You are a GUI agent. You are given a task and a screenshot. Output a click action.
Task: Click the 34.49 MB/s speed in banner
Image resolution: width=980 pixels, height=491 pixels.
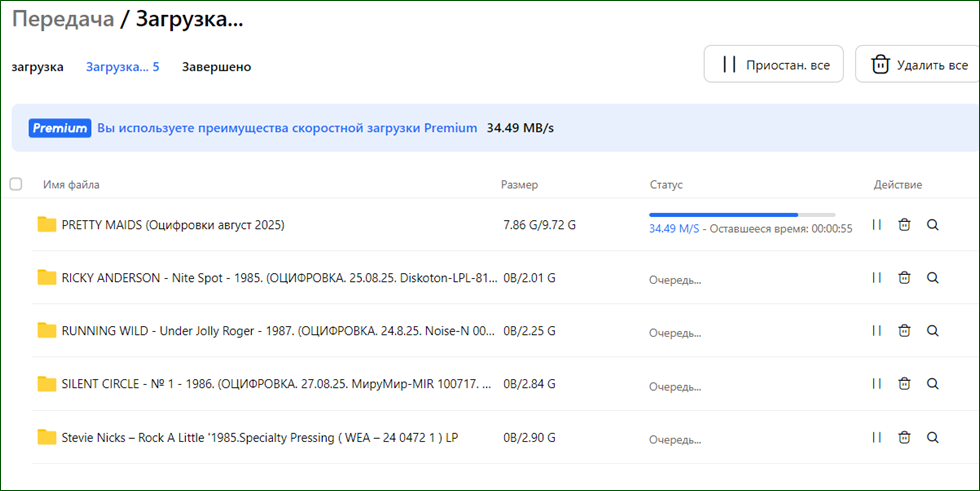pyautogui.click(x=520, y=128)
